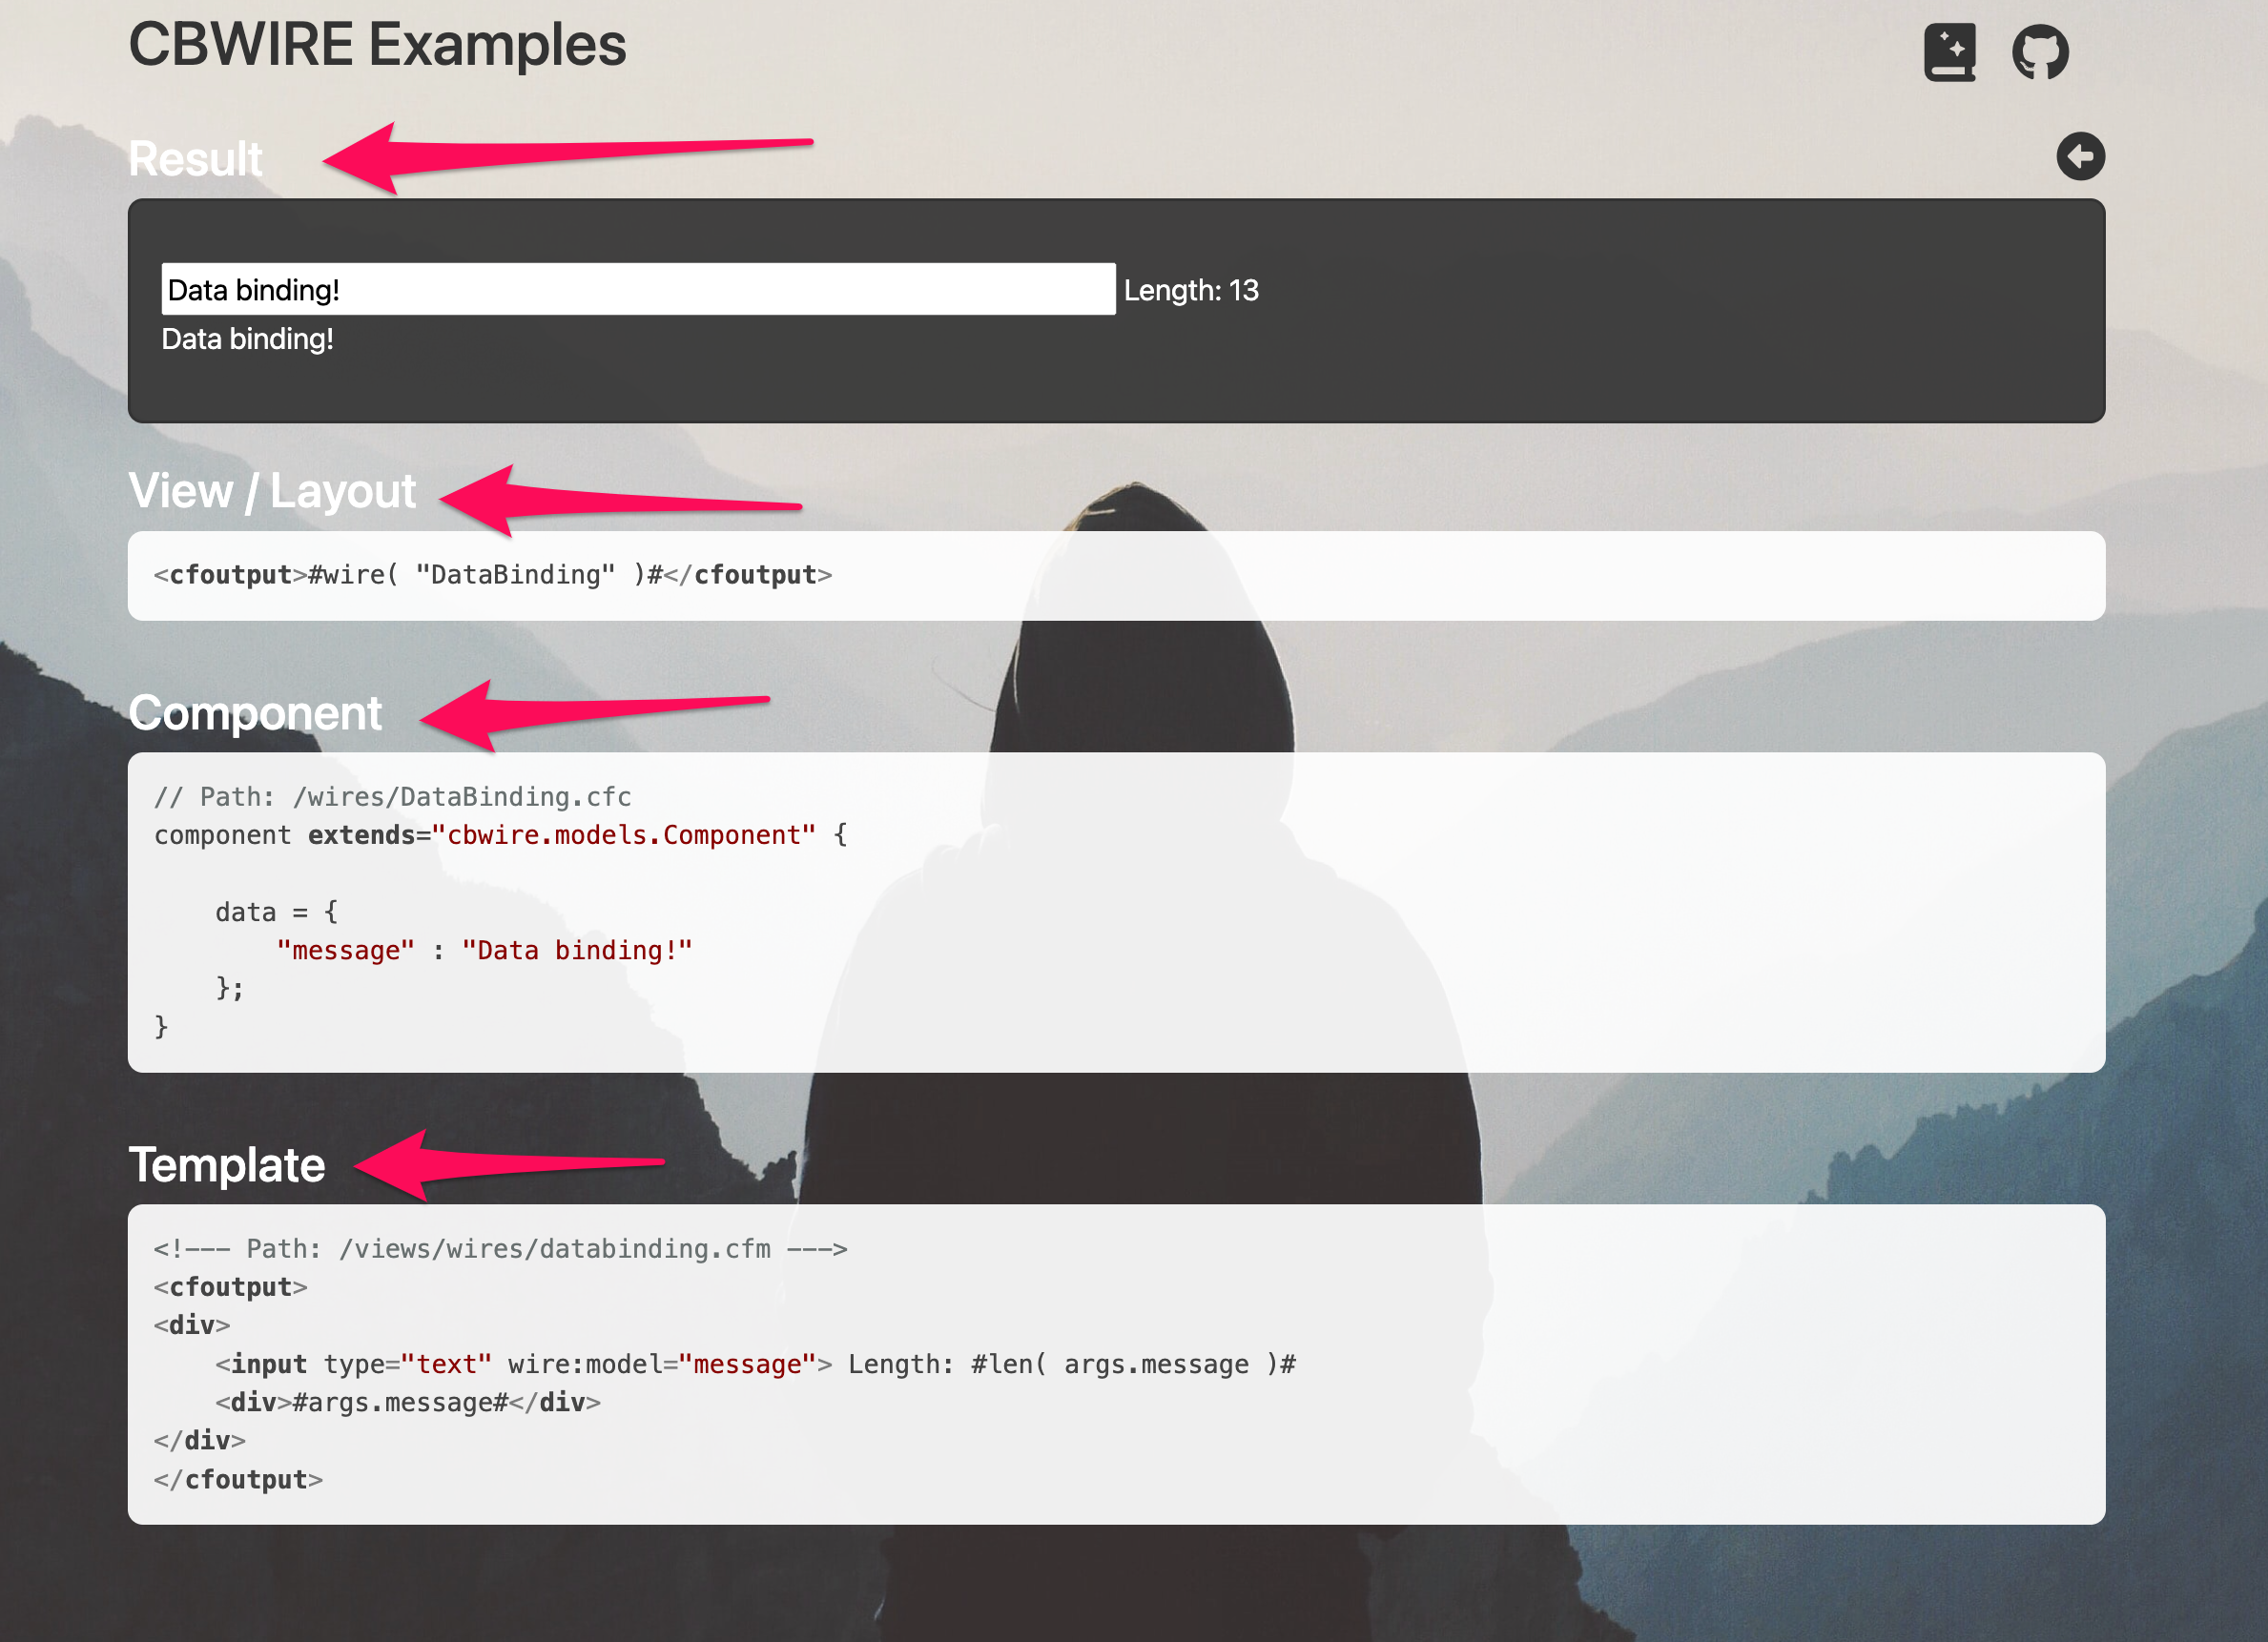Image resolution: width=2268 pixels, height=1642 pixels.
Task: Click the "Data binding!" string value in code
Action: click(576, 950)
